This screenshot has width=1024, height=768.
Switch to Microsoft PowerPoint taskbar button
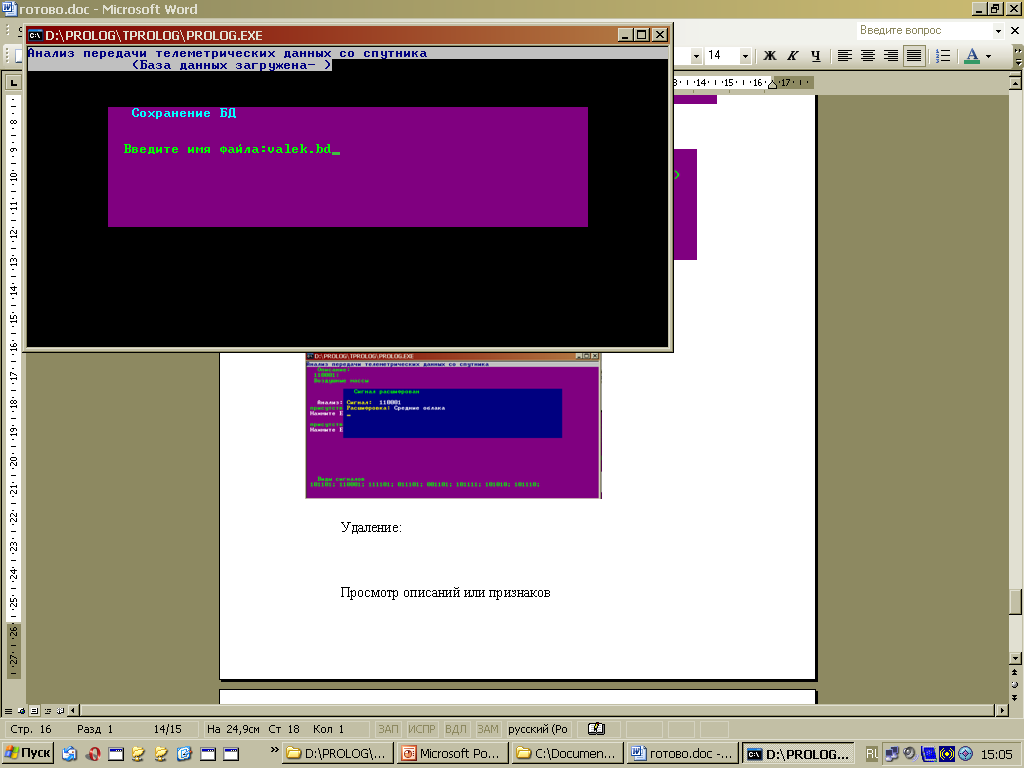coord(453,754)
